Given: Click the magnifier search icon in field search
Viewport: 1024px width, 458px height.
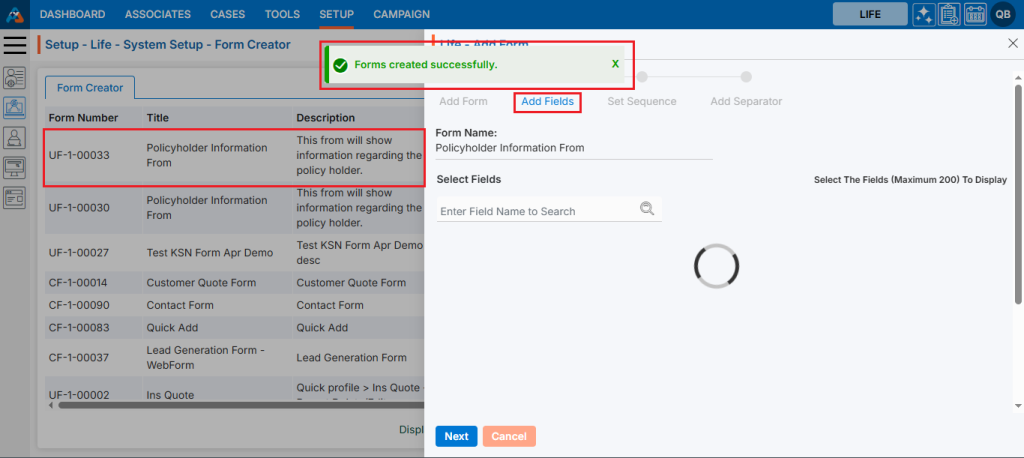Looking at the screenshot, I should (x=647, y=209).
